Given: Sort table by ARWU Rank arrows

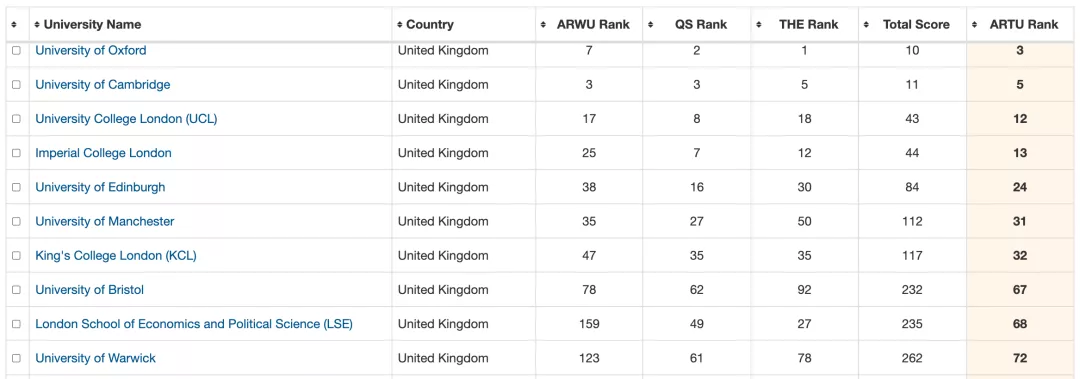Looking at the screenshot, I should pos(543,25).
